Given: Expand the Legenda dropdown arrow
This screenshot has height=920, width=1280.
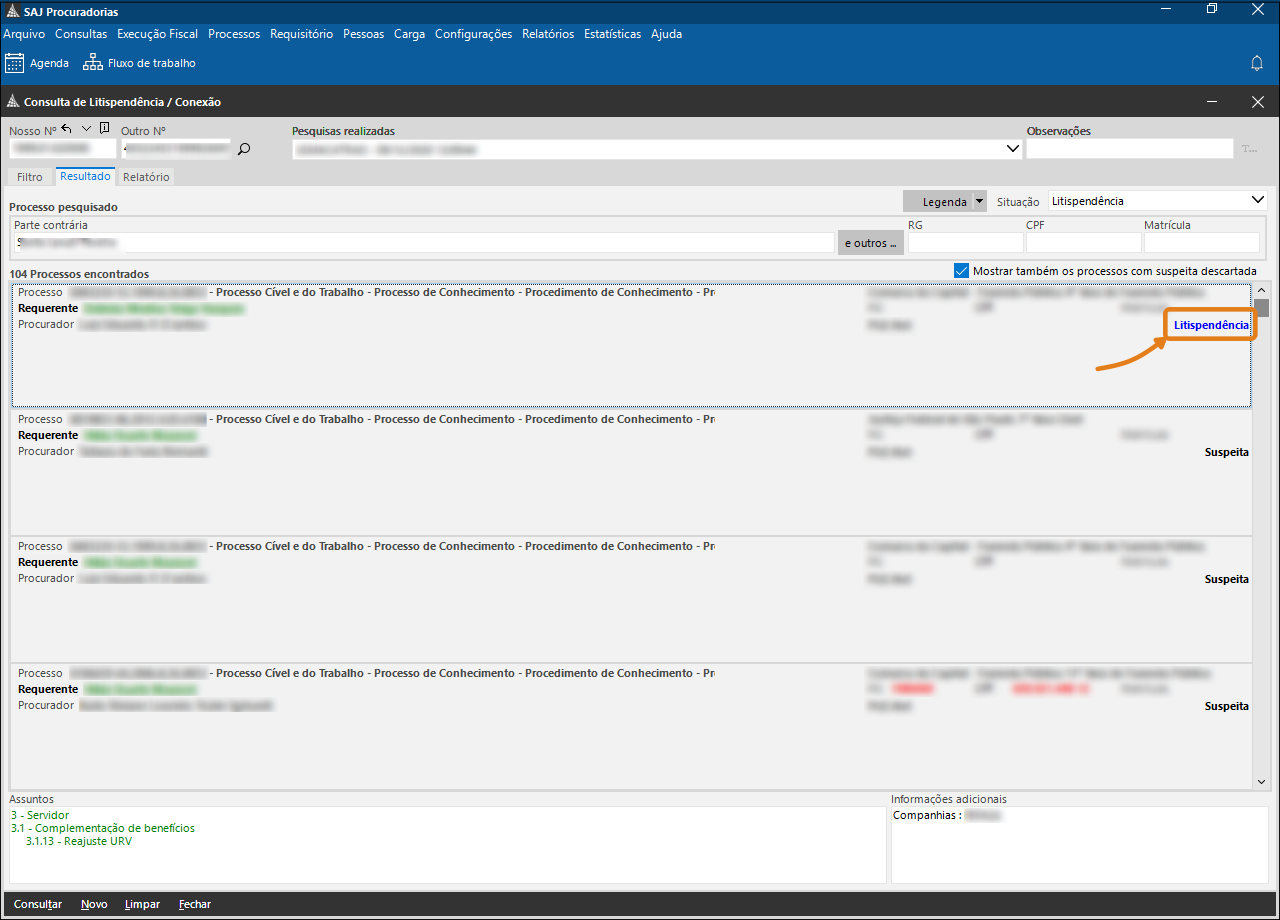Looking at the screenshot, I should [x=979, y=201].
